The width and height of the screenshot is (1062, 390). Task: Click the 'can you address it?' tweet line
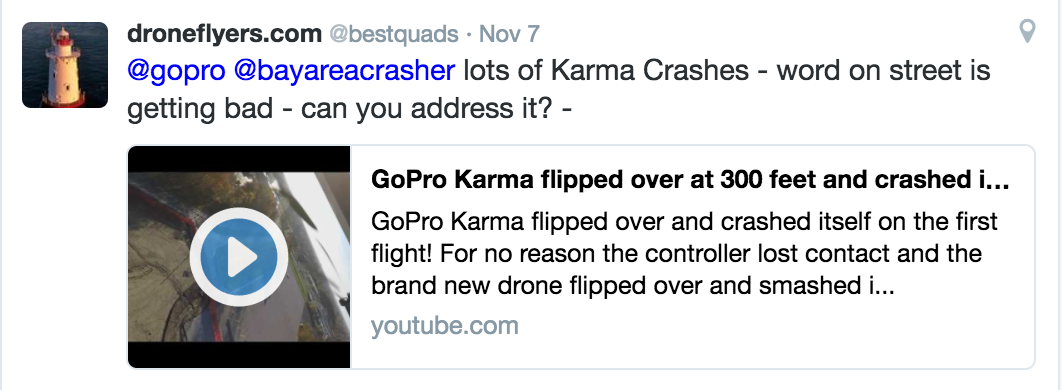coord(349,108)
